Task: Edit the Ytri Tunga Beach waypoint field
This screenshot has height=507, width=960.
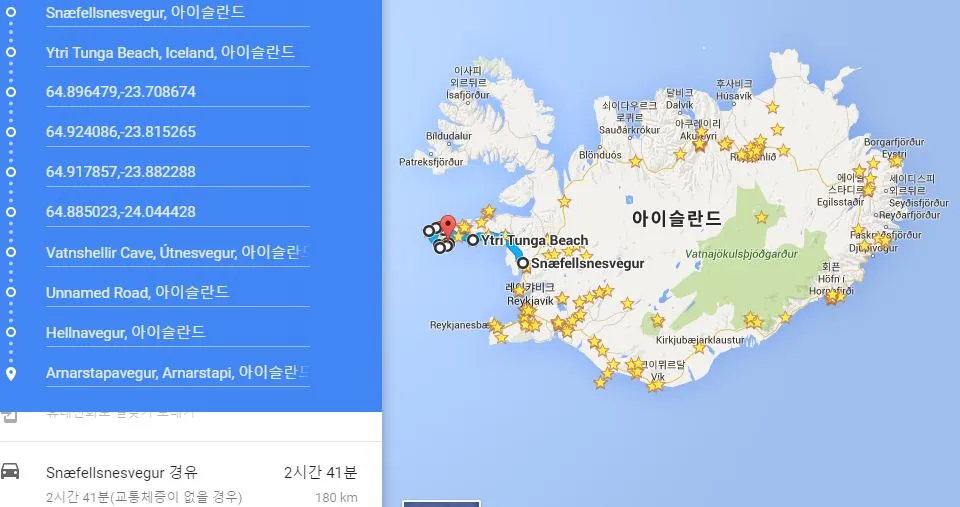Action: pyautogui.click(x=170, y=52)
